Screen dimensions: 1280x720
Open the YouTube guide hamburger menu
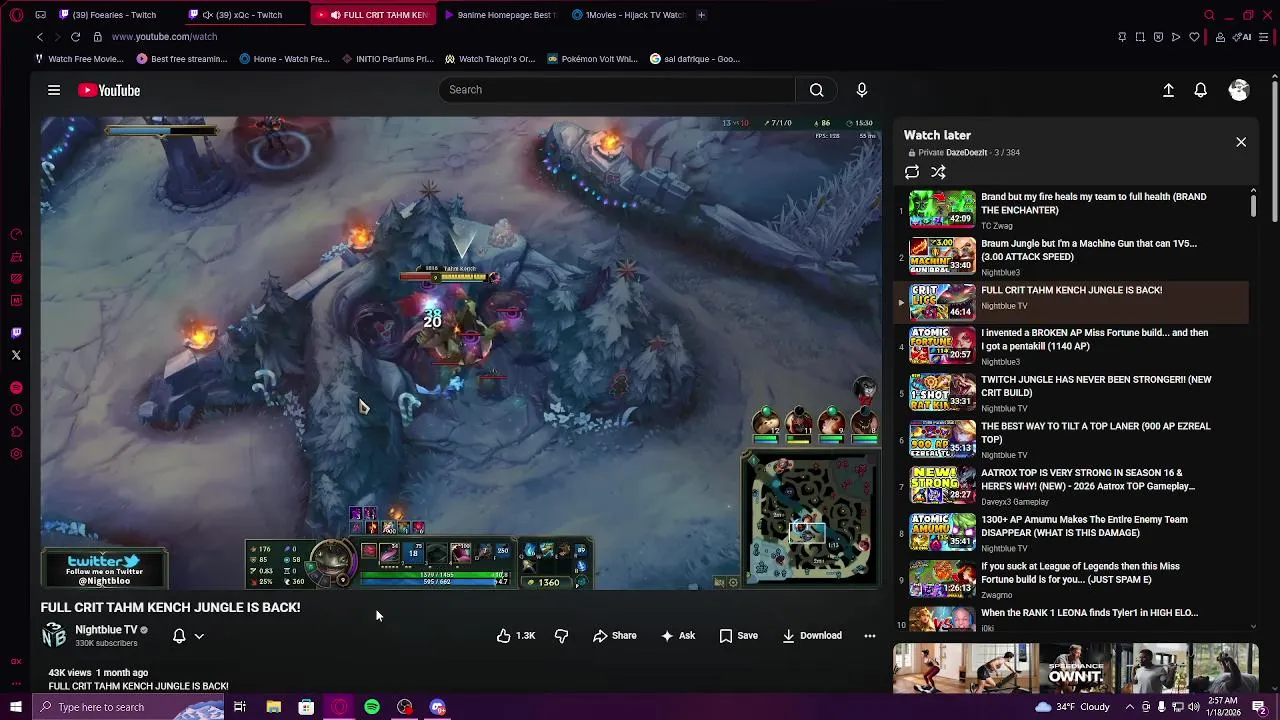point(54,90)
